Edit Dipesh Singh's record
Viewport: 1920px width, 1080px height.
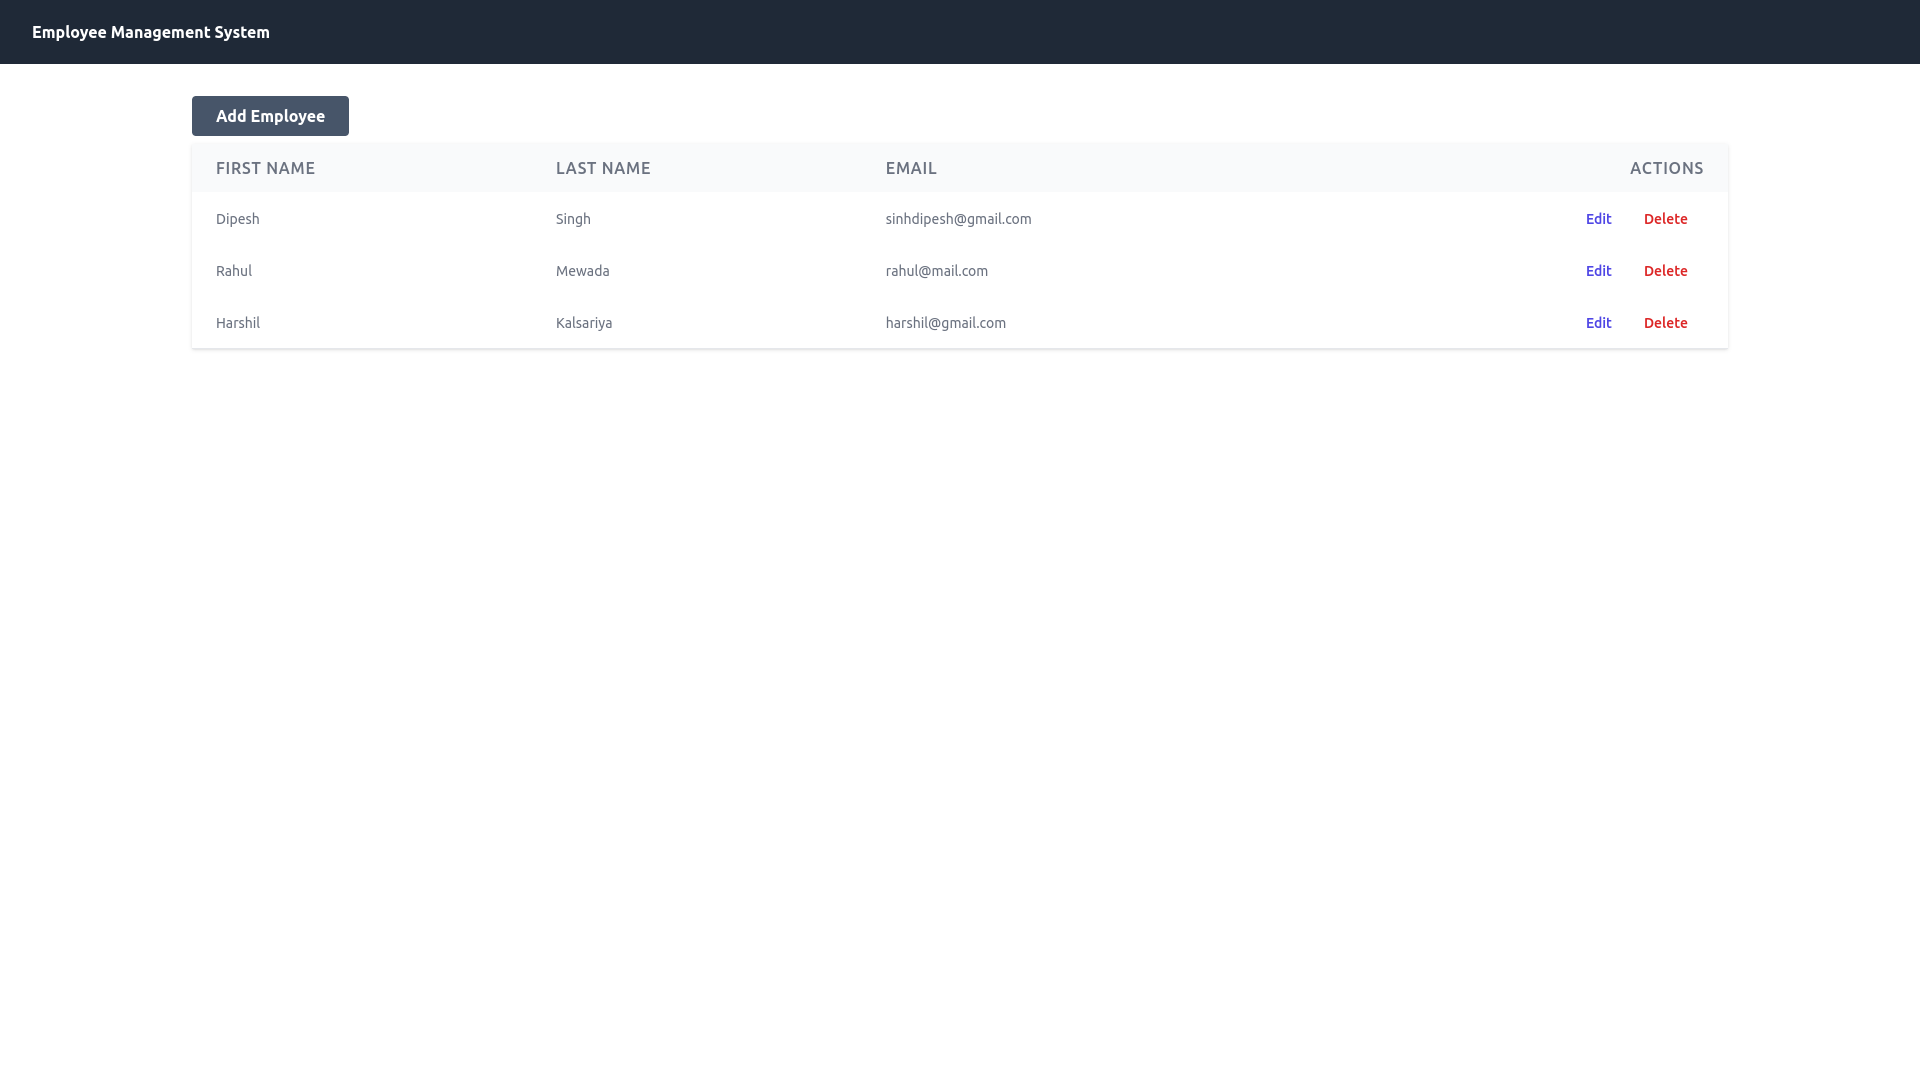pos(1598,219)
